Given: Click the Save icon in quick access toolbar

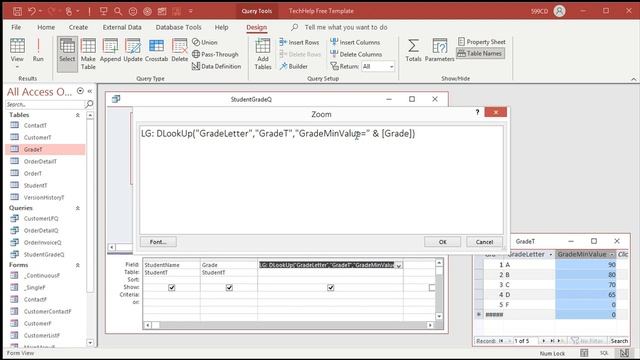Looking at the screenshot, I should point(17,11).
